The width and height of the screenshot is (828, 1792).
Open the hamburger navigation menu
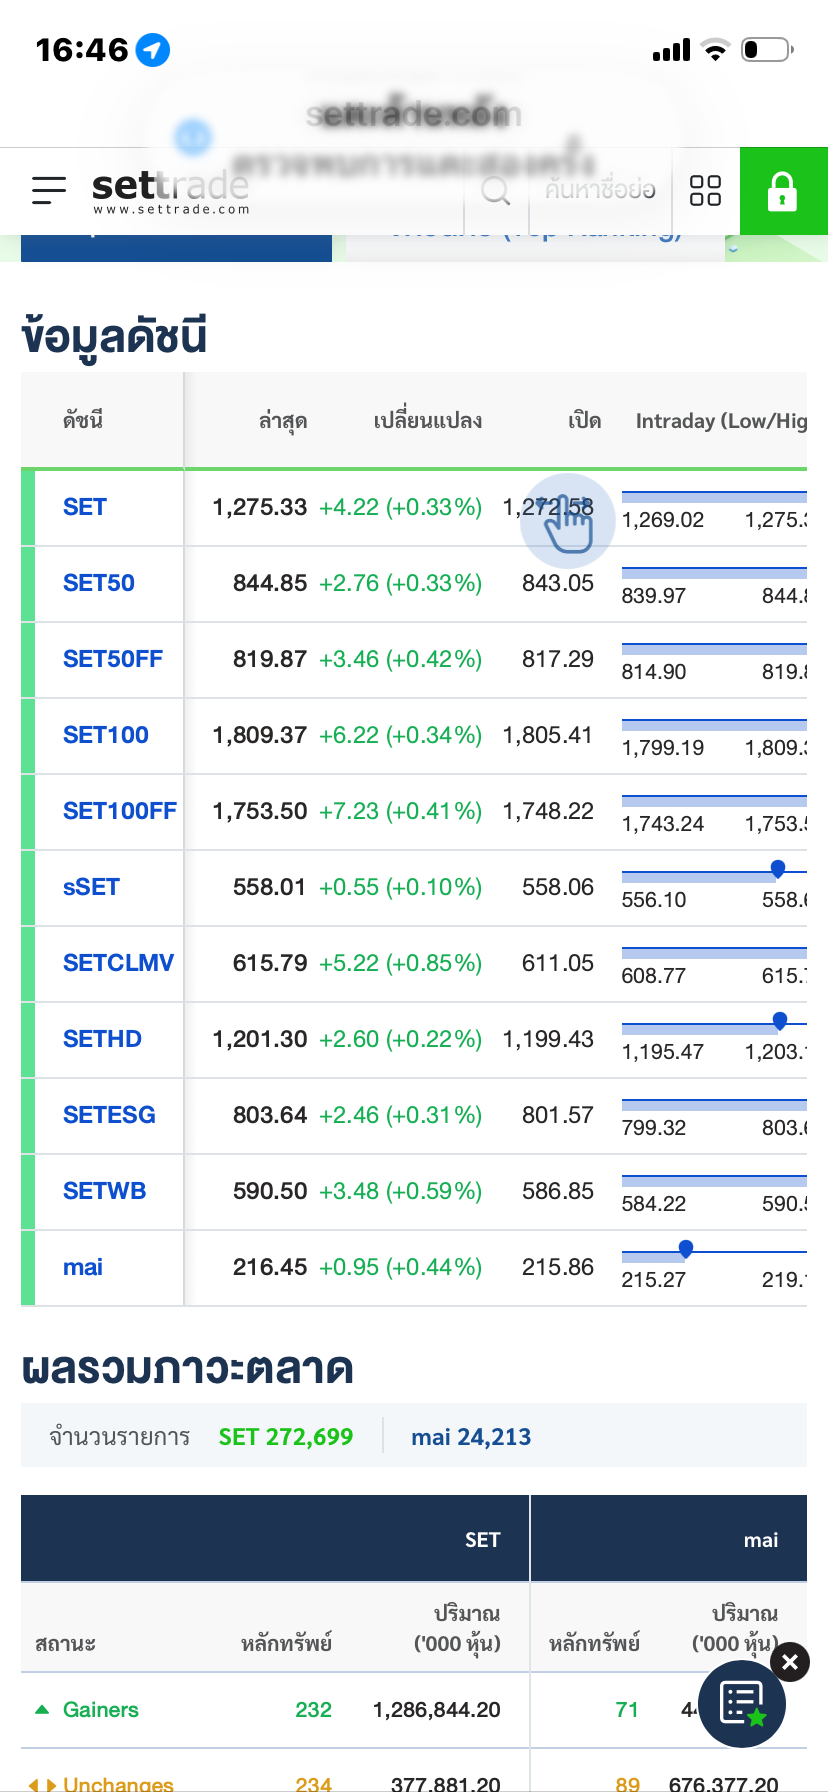pos(48,190)
